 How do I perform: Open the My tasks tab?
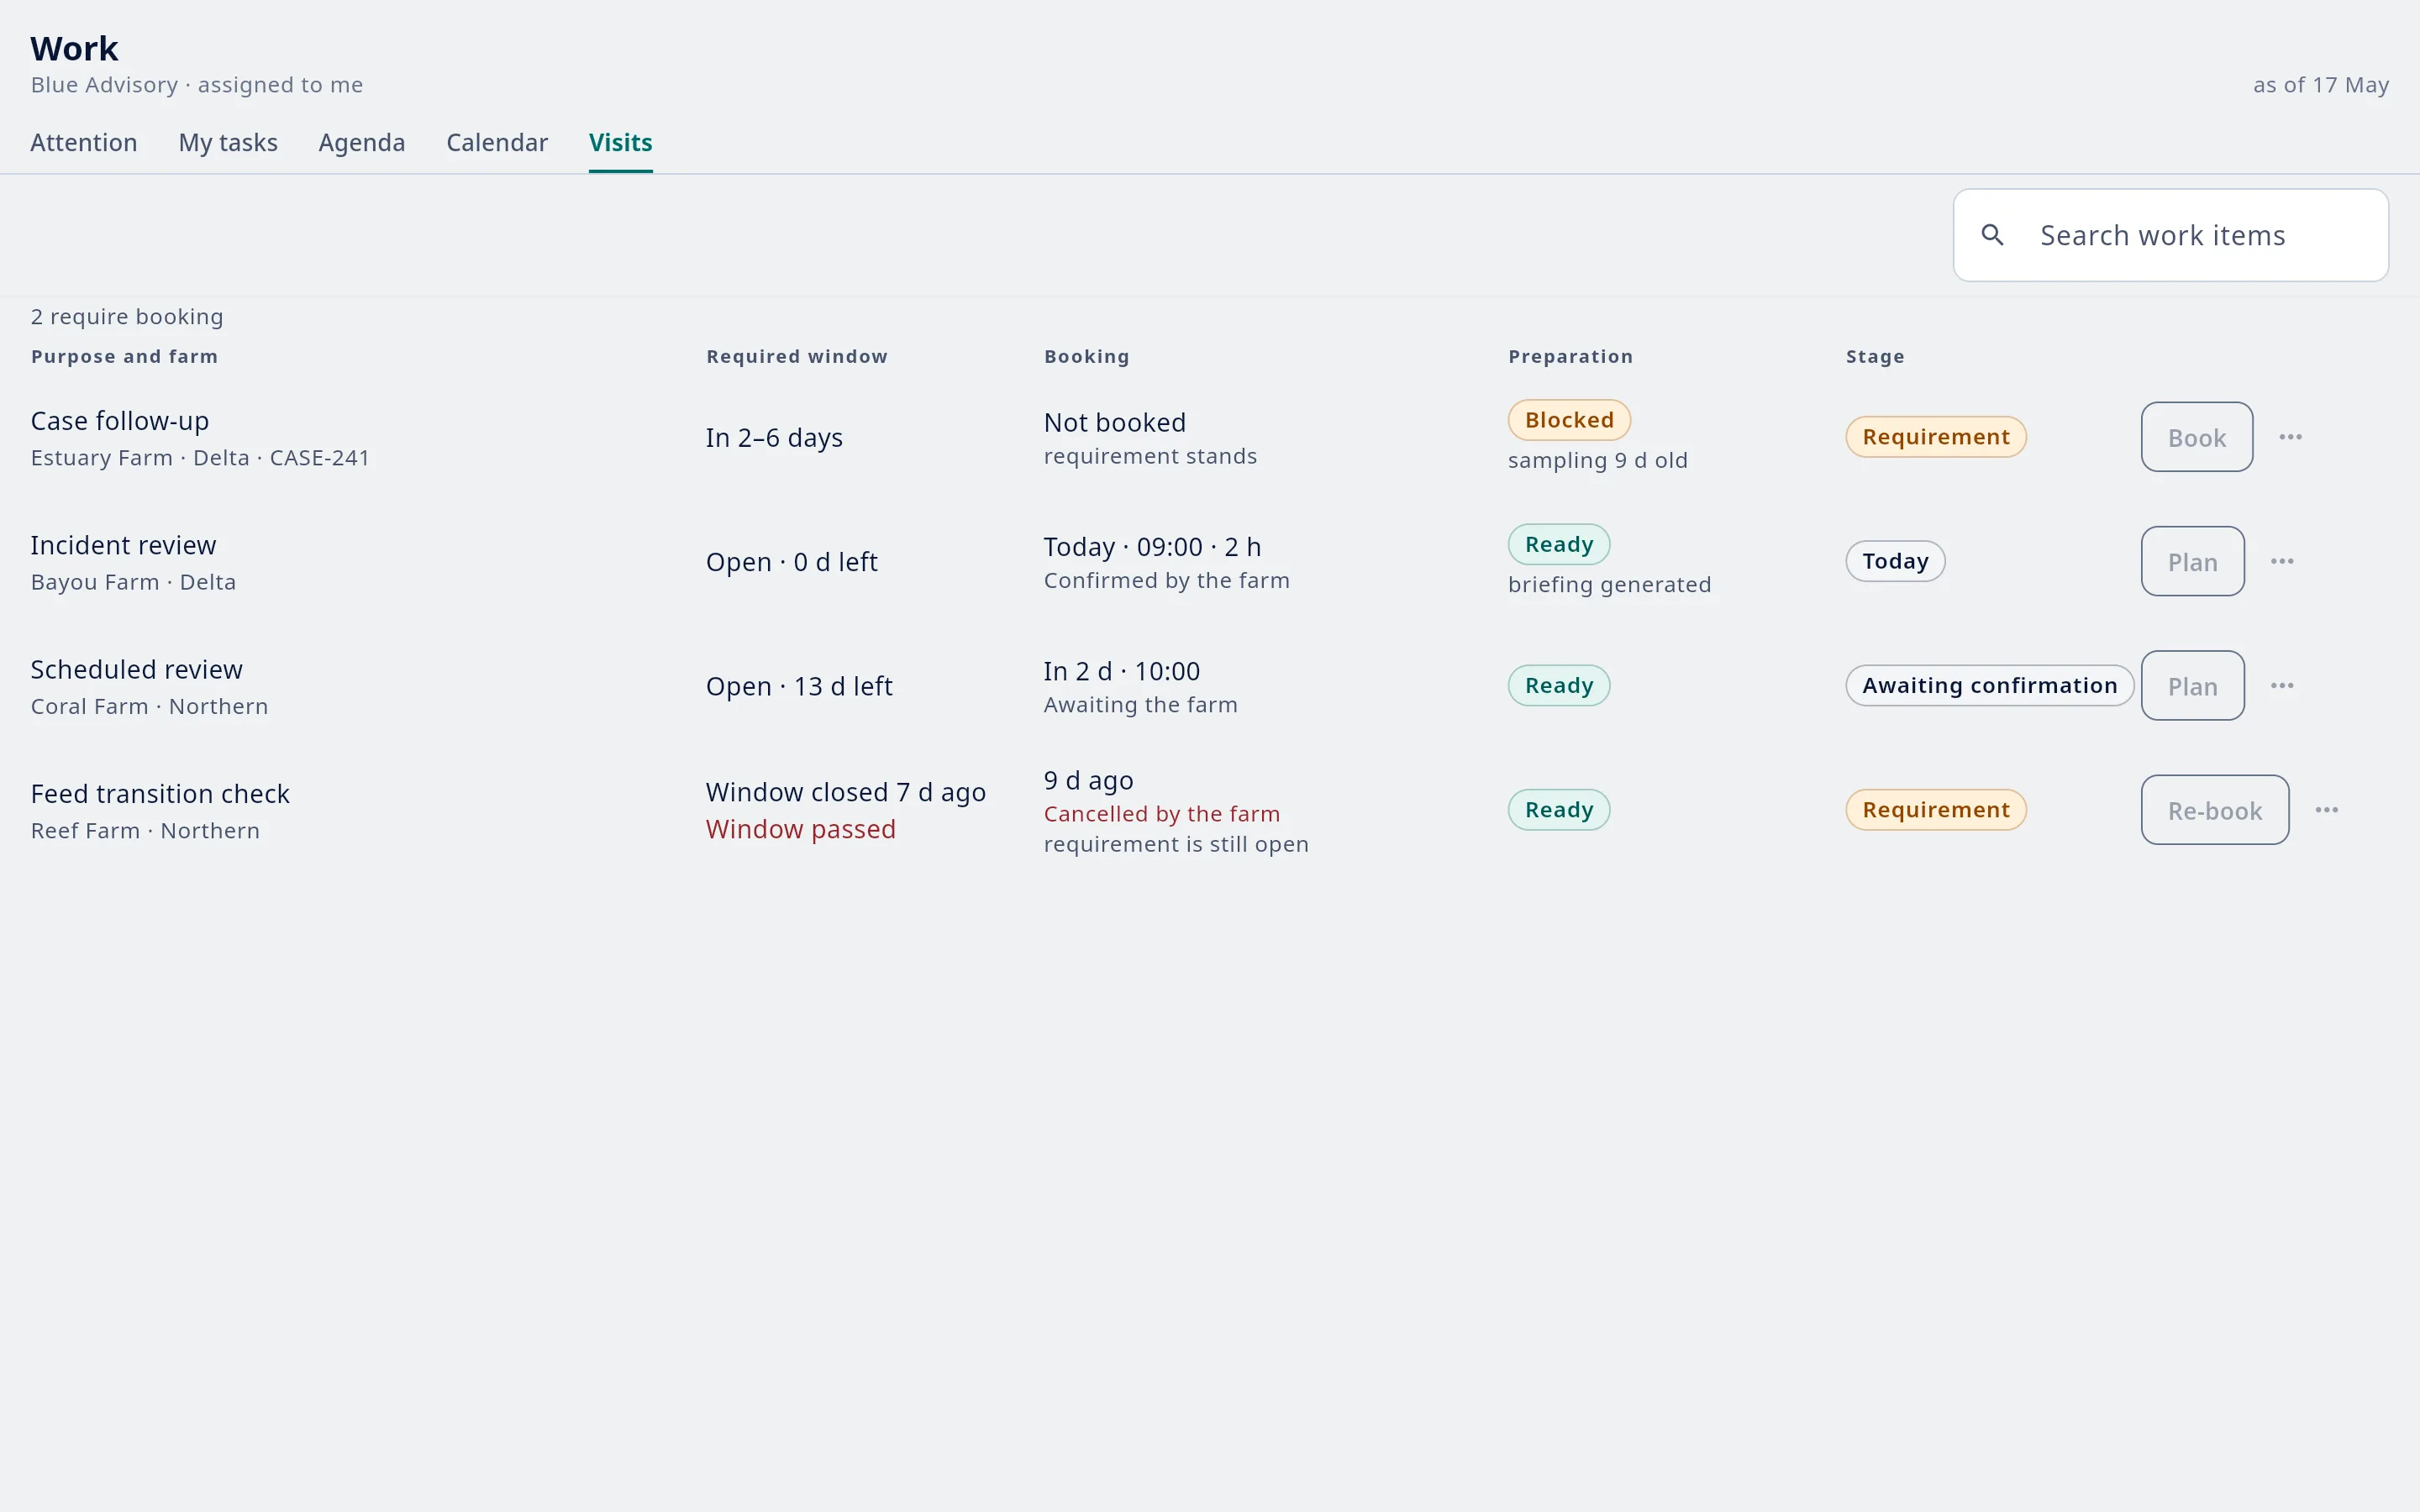tap(228, 143)
